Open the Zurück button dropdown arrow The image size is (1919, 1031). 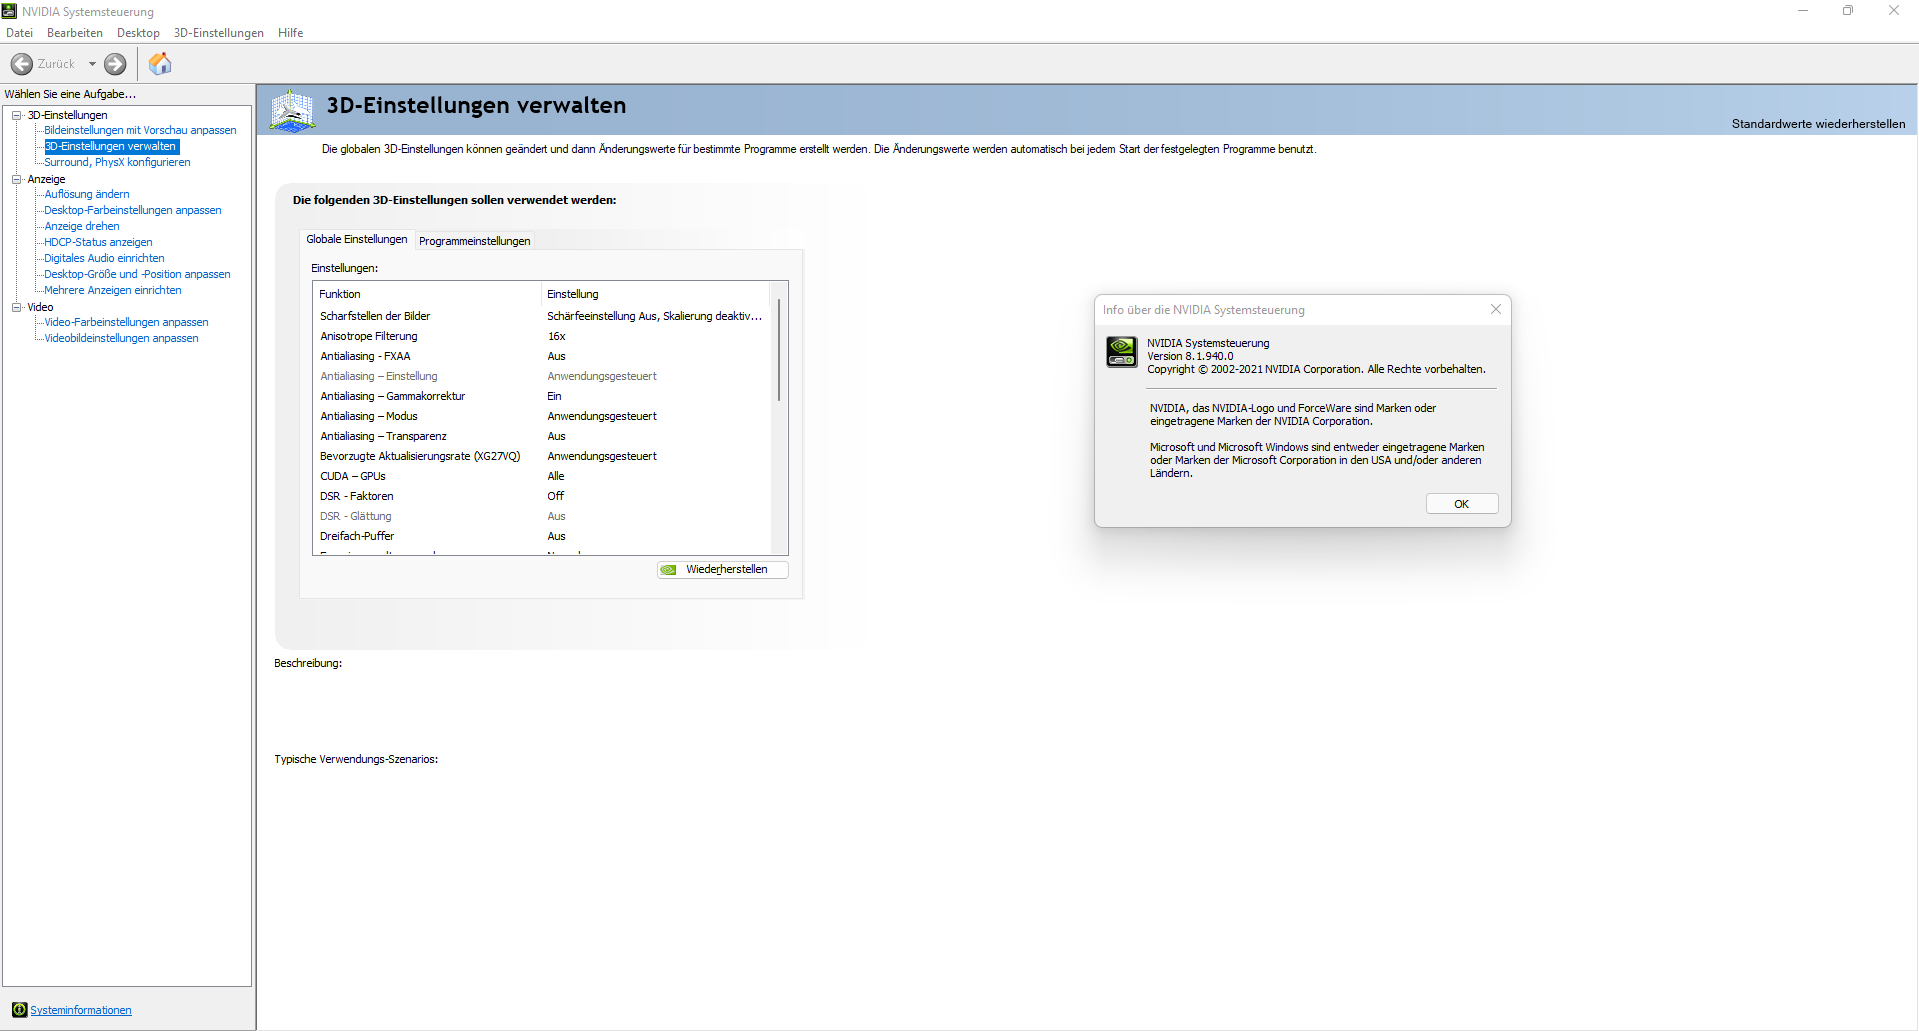(93, 64)
